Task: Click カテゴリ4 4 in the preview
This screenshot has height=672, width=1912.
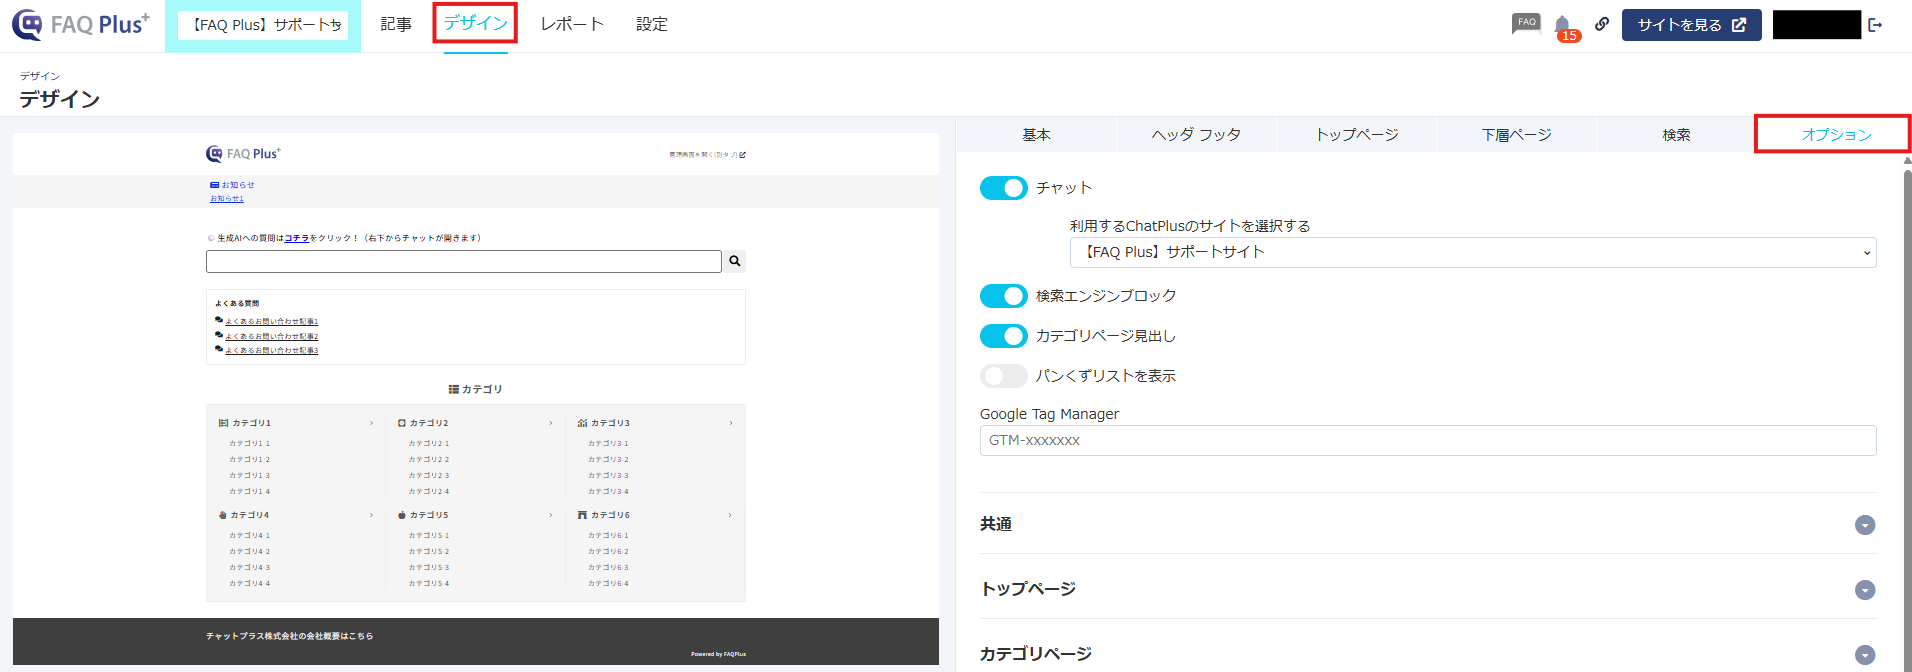Action: pyautogui.click(x=249, y=583)
